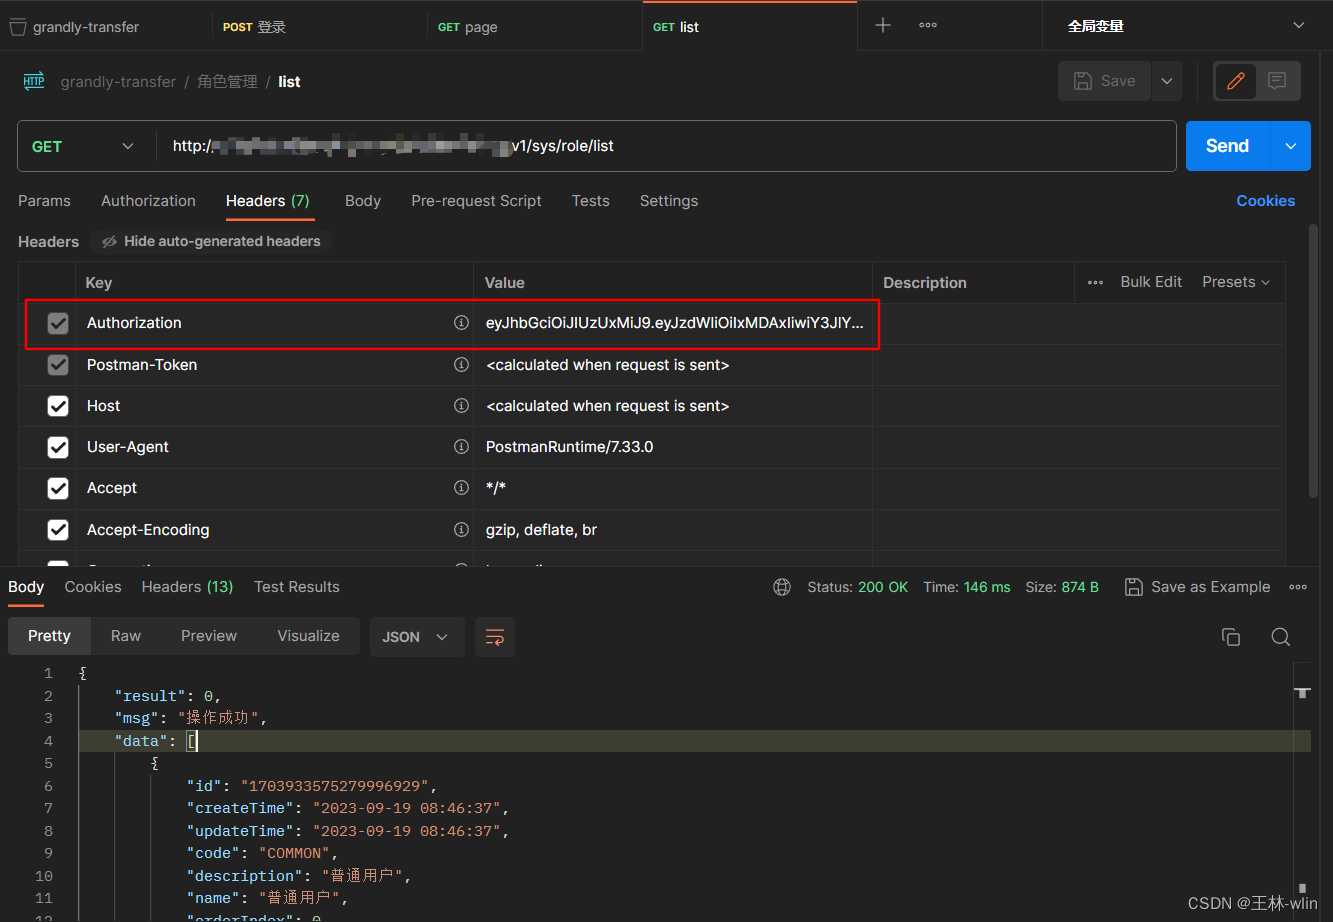The width and height of the screenshot is (1333, 922).
Task: Click the request URL input field
Action: (666, 146)
